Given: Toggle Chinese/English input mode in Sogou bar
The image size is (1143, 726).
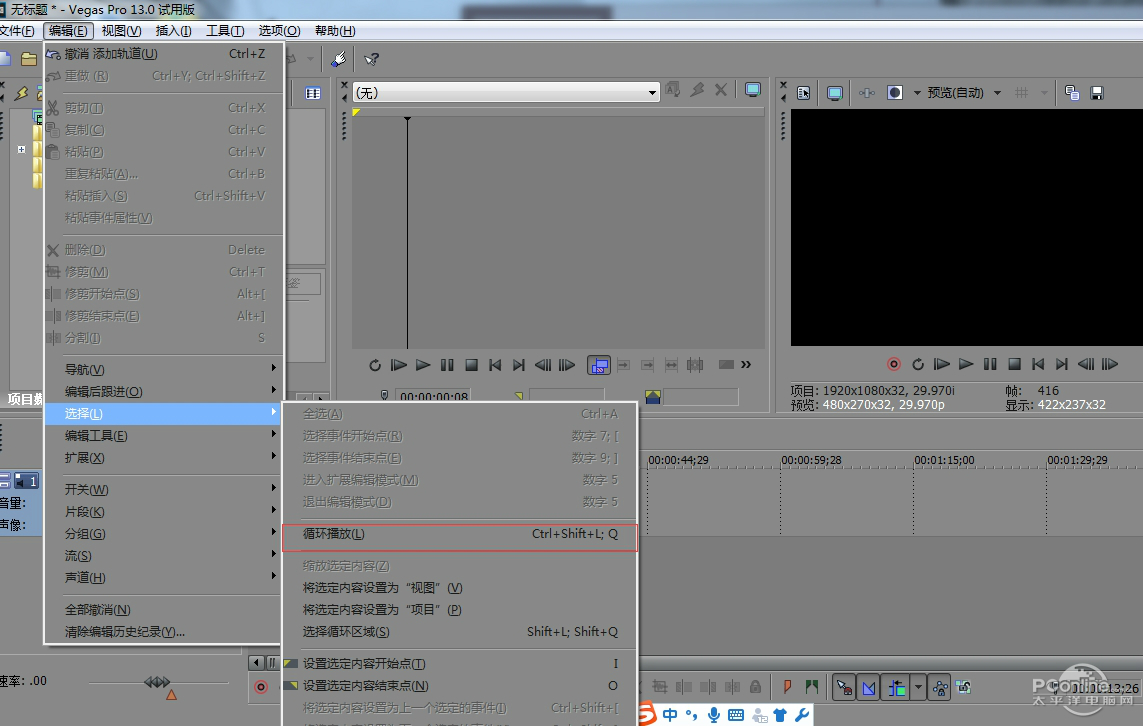Looking at the screenshot, I should [x=670, y=715].
